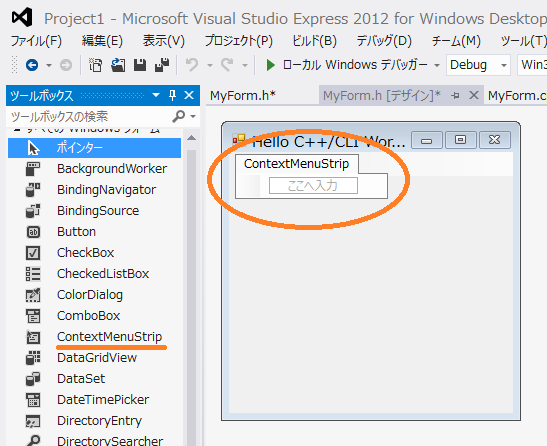Select the DirectoryEntry toolbox item
This screenshot has width=547, height=446.
[95, 421]
